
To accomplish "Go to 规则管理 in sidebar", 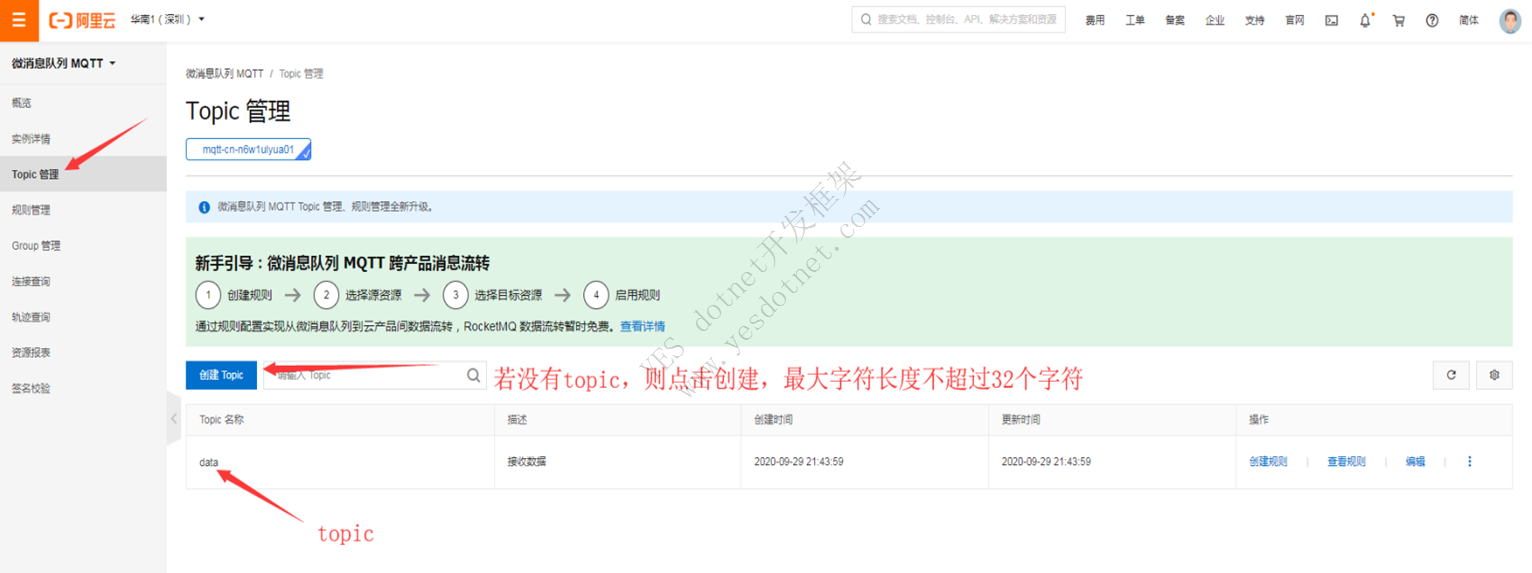I will click(x=31, y=210).
